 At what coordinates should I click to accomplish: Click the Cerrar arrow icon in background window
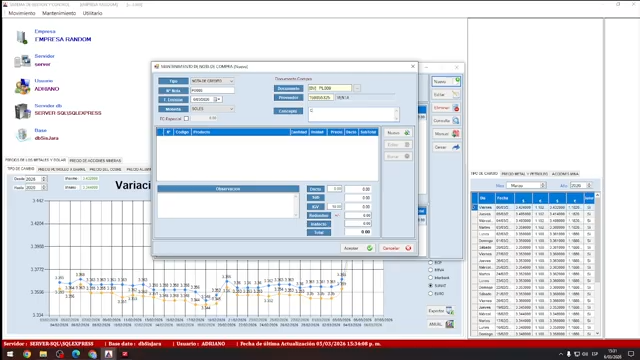coord(456,147)
